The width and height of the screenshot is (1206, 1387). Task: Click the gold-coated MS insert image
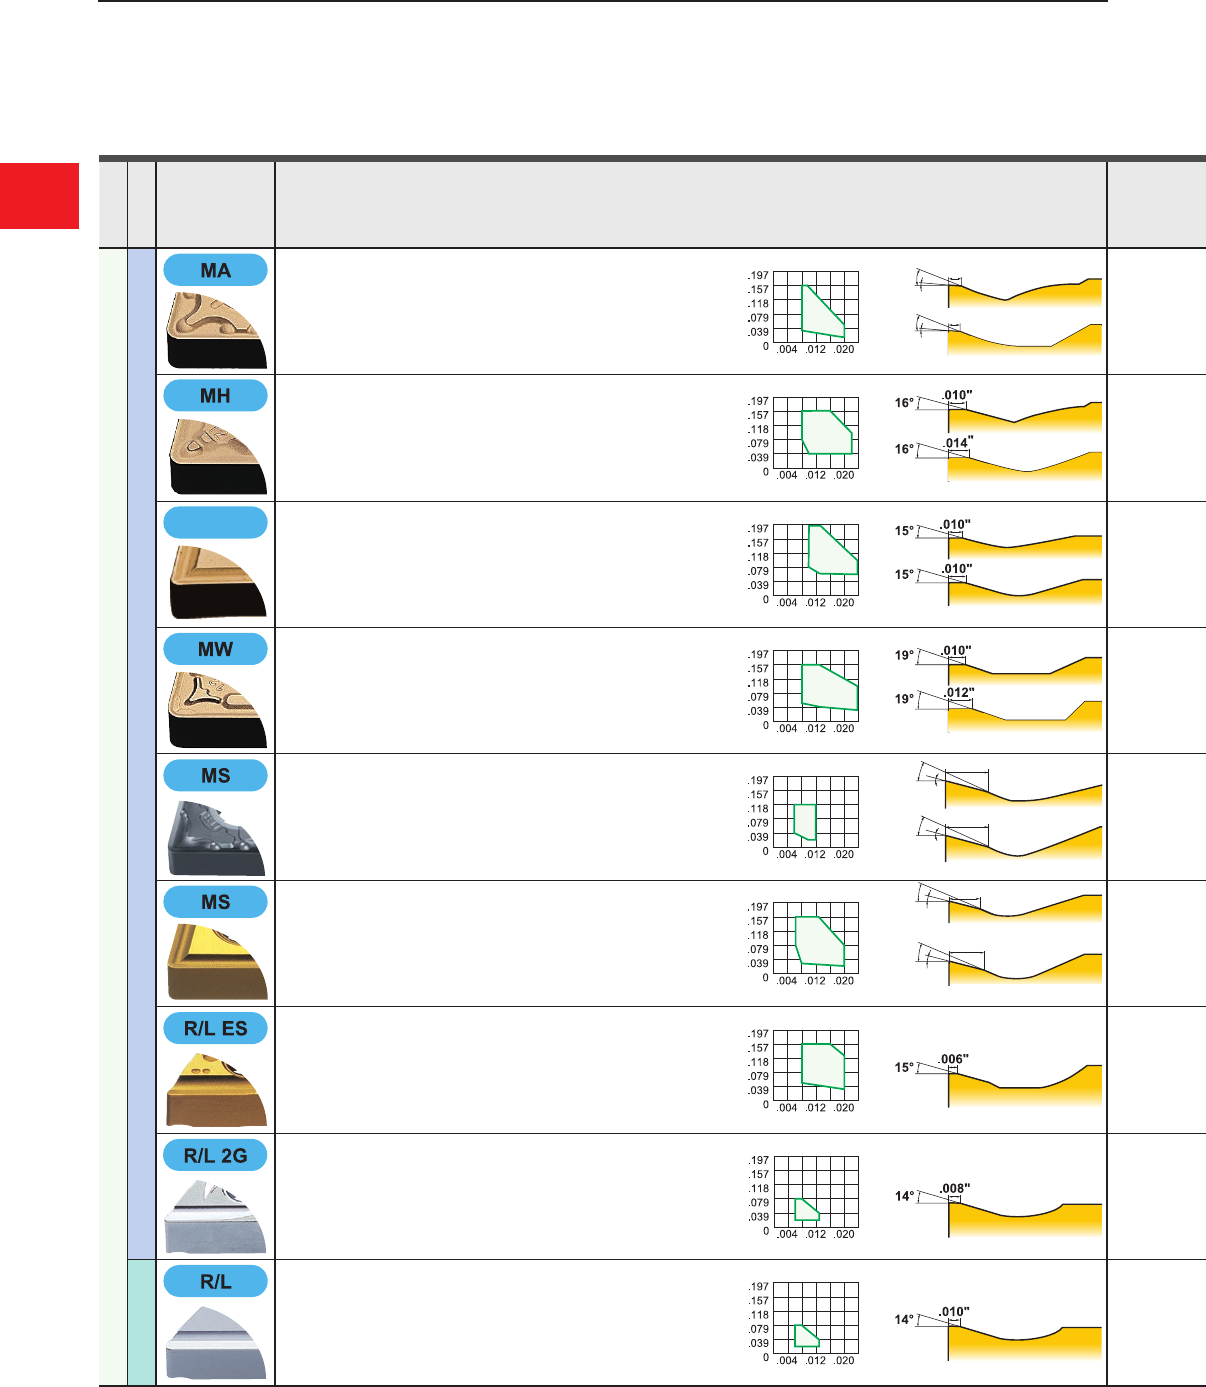pyautogui.click(x=216, y=962)
